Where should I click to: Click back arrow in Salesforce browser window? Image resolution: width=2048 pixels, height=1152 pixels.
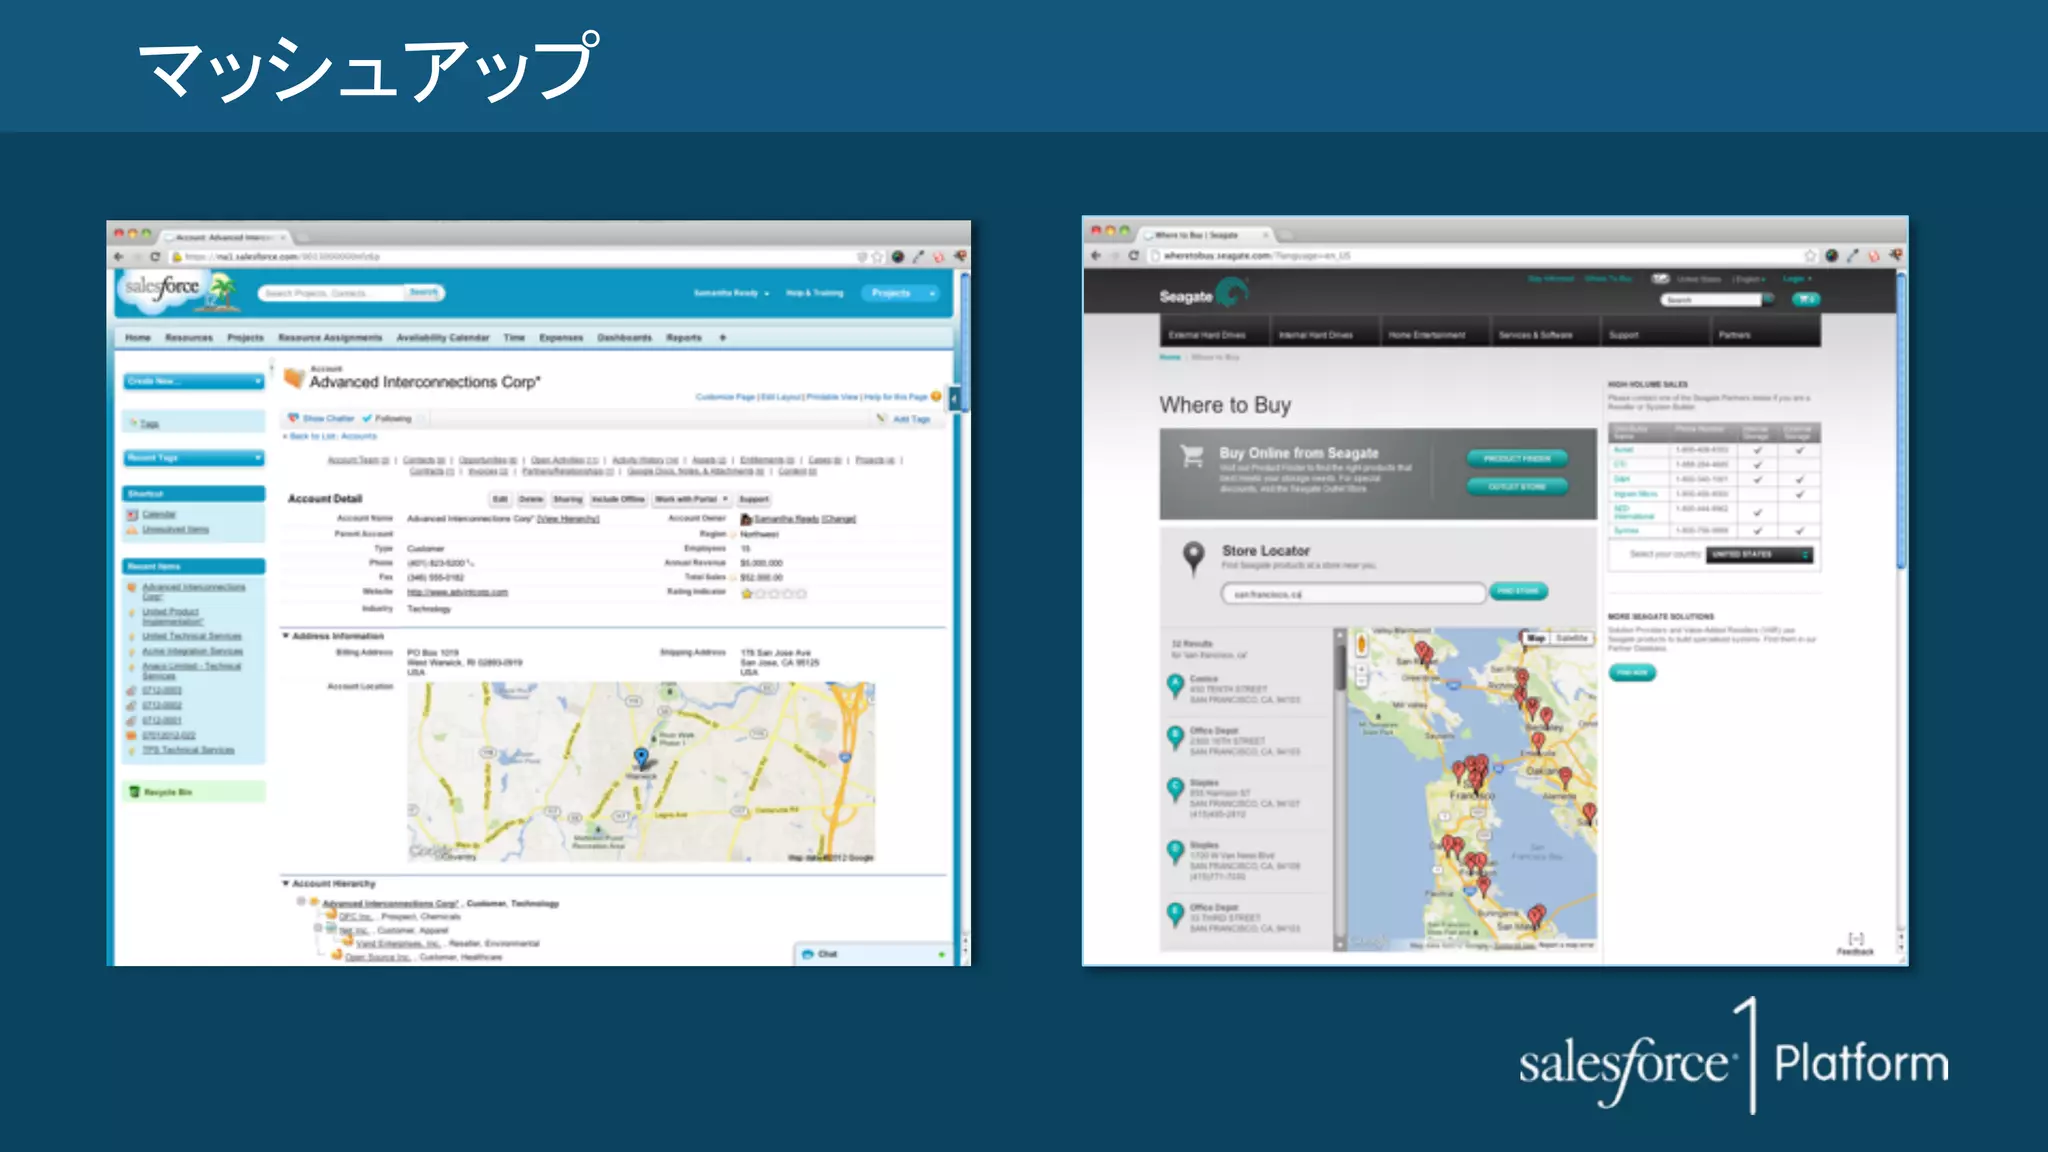[x=119, y=257]
